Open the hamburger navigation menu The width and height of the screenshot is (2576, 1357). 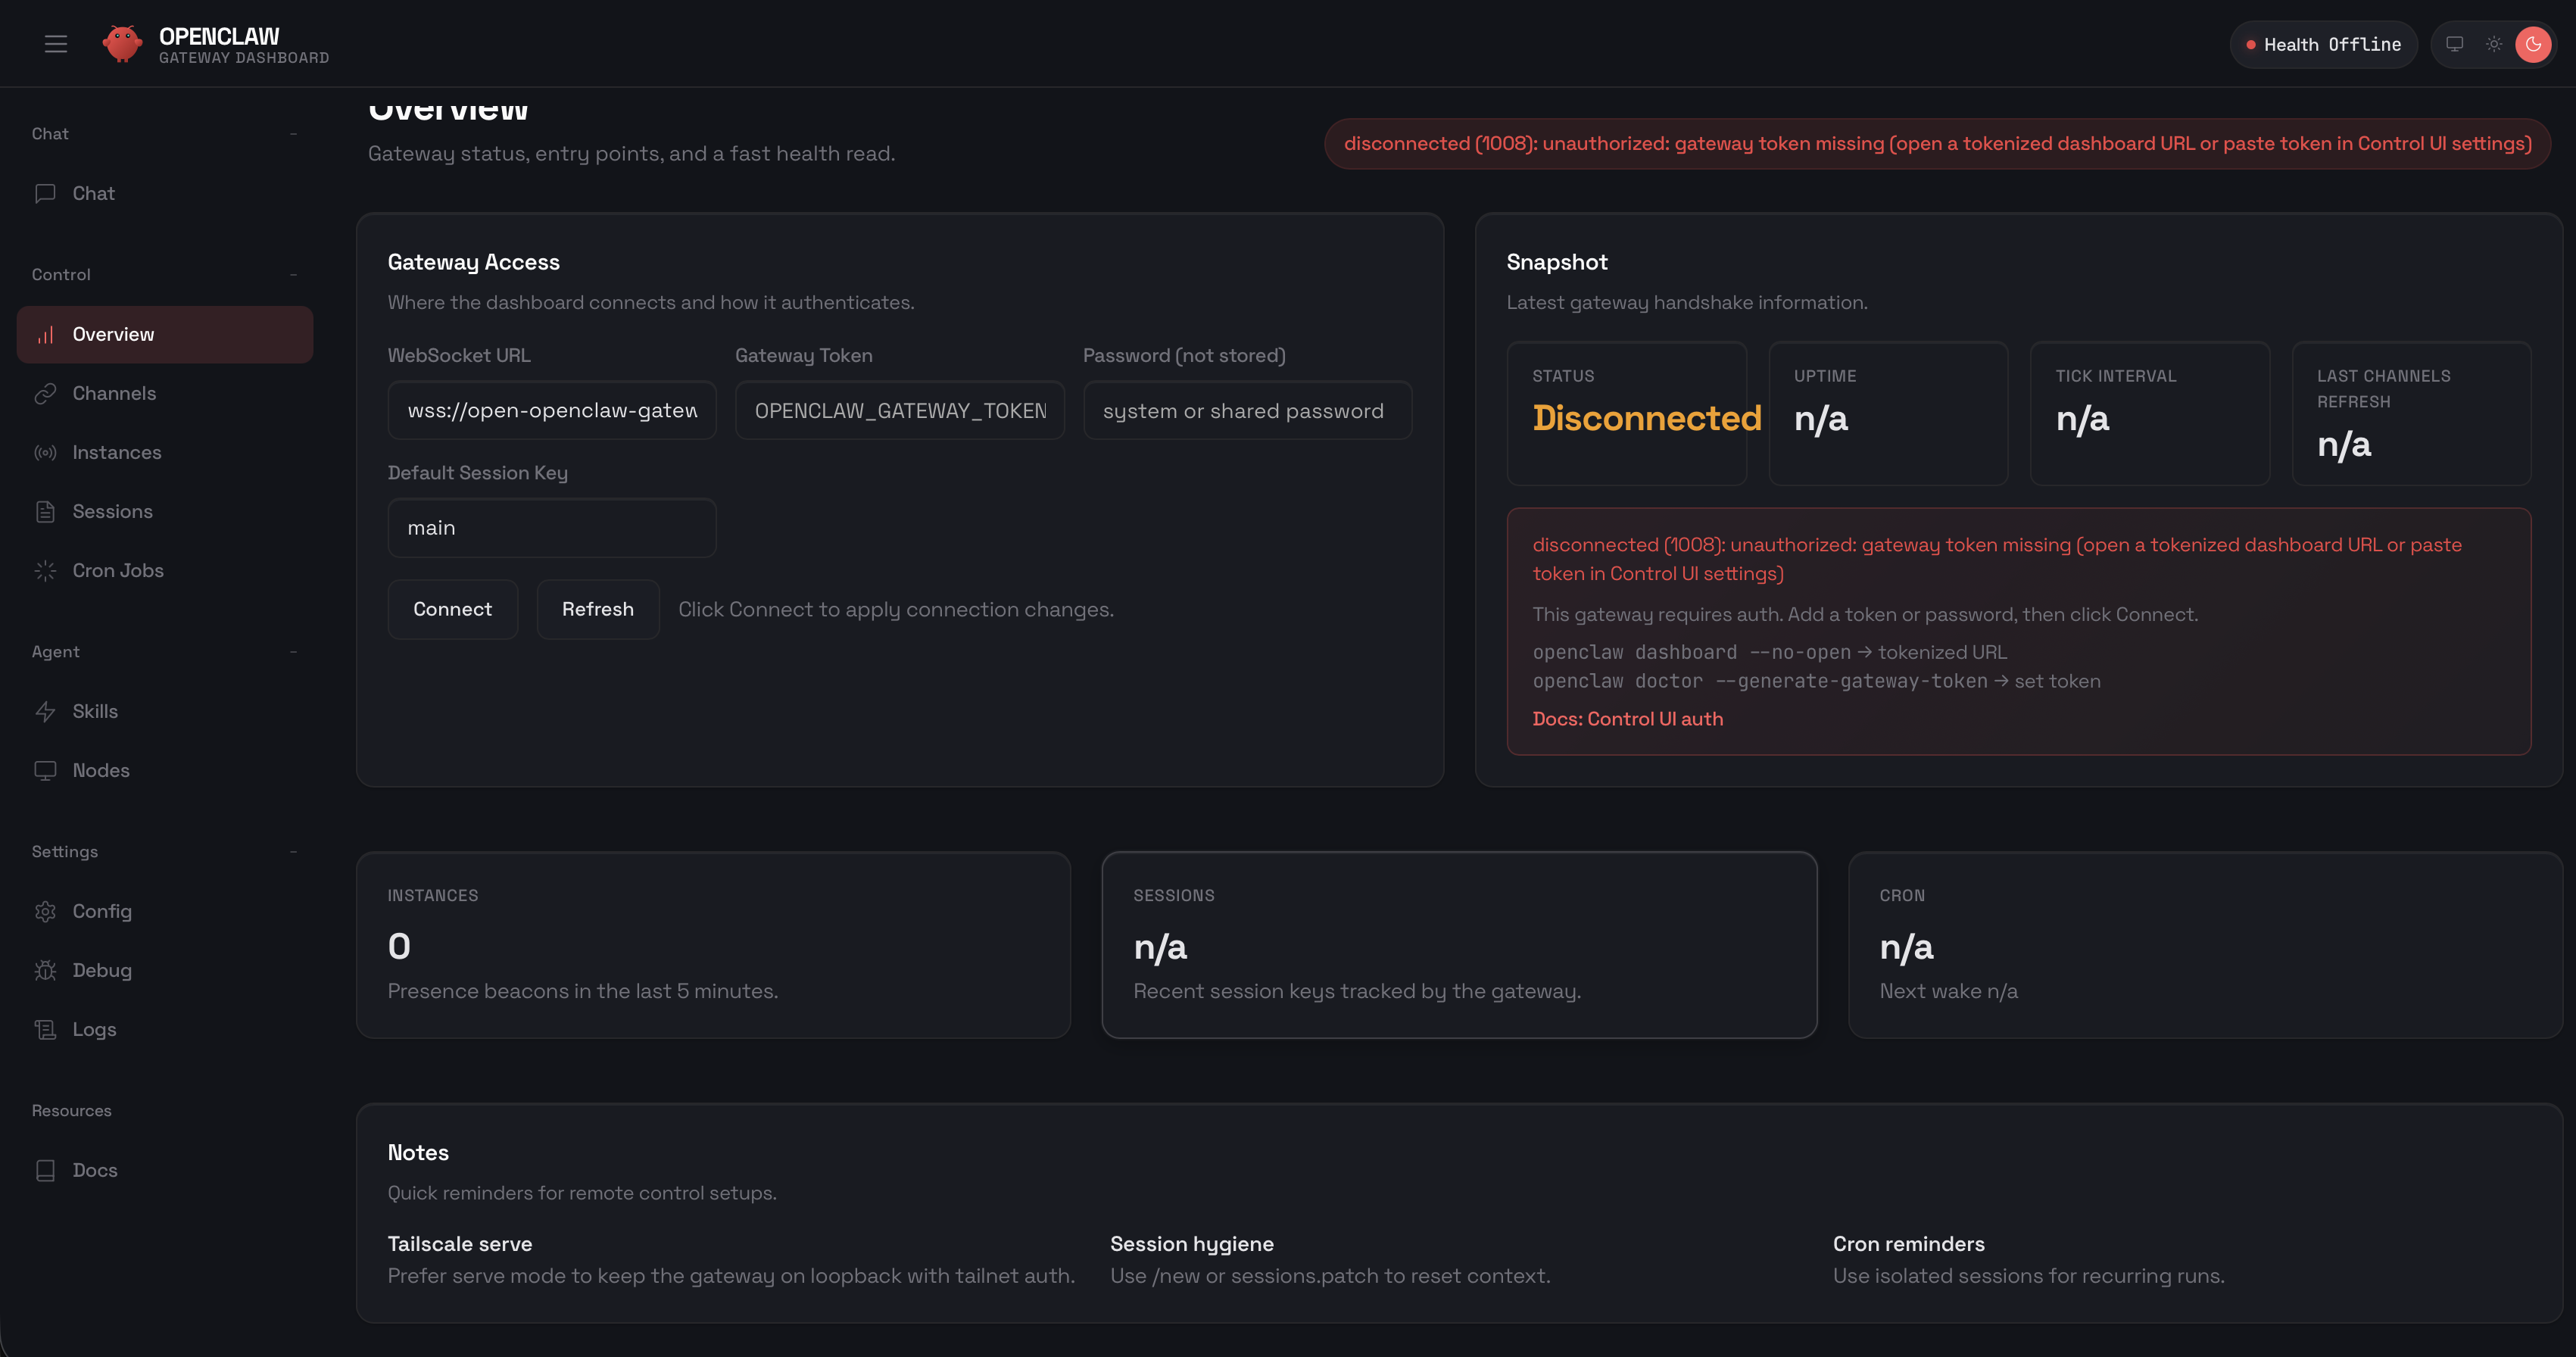55,43
